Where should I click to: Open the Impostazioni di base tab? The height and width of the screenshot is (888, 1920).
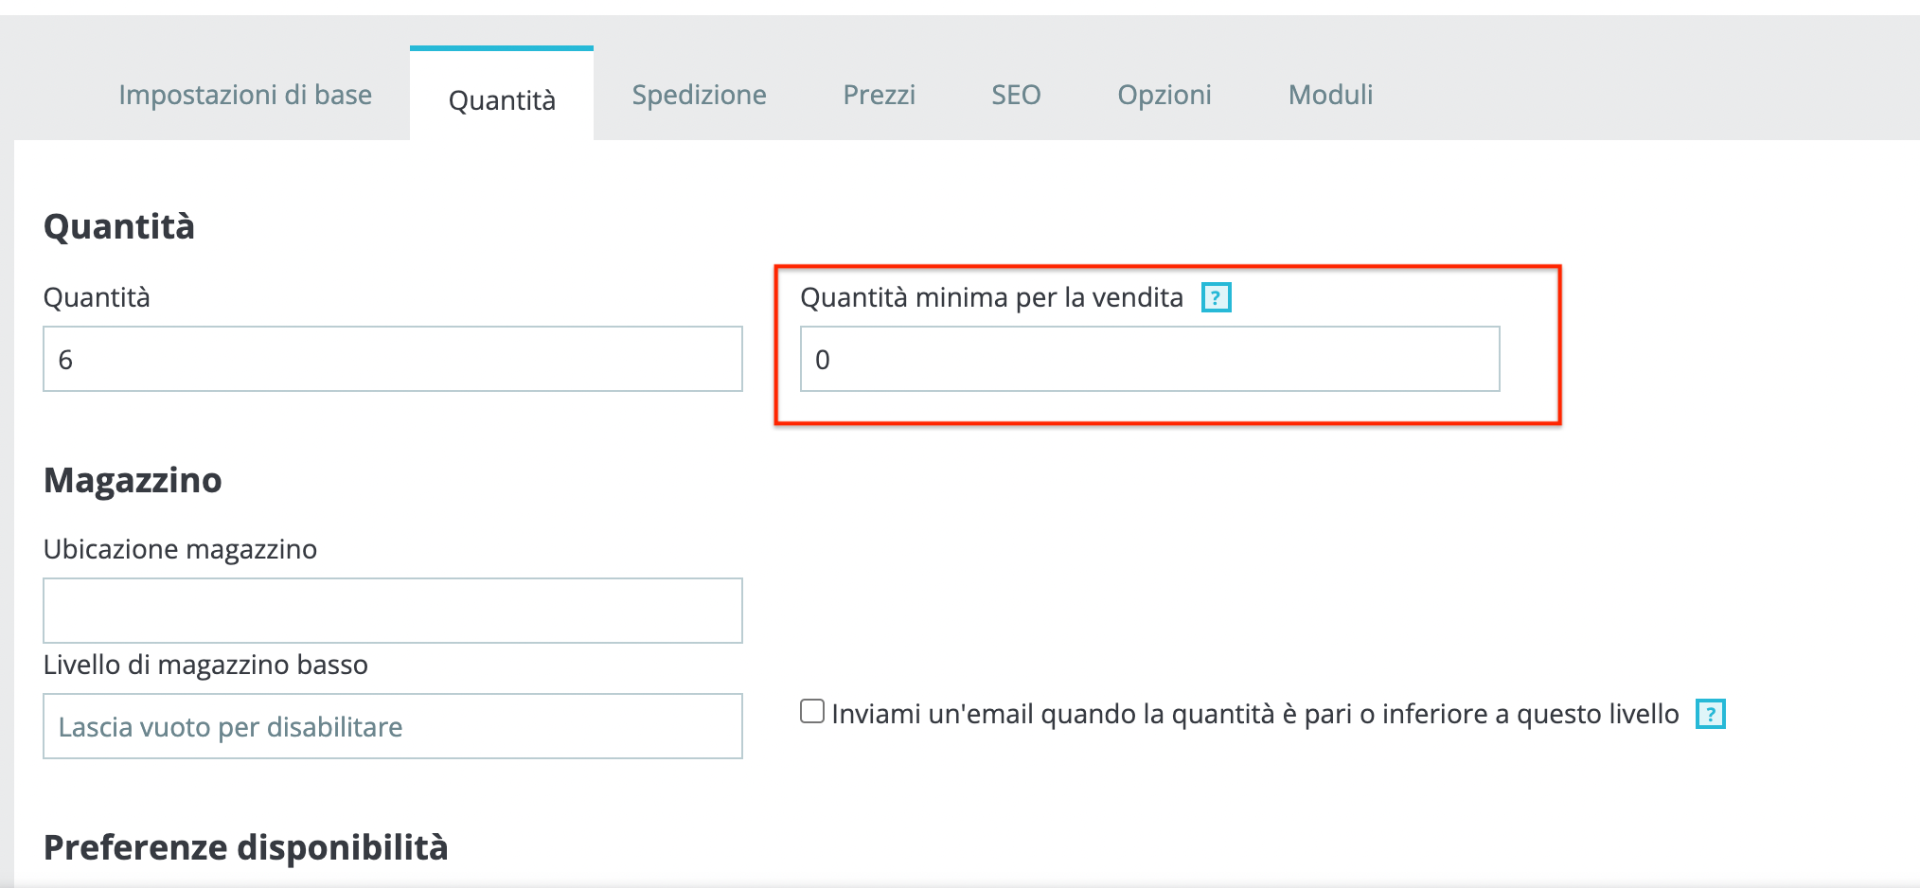tap(245, 95)
